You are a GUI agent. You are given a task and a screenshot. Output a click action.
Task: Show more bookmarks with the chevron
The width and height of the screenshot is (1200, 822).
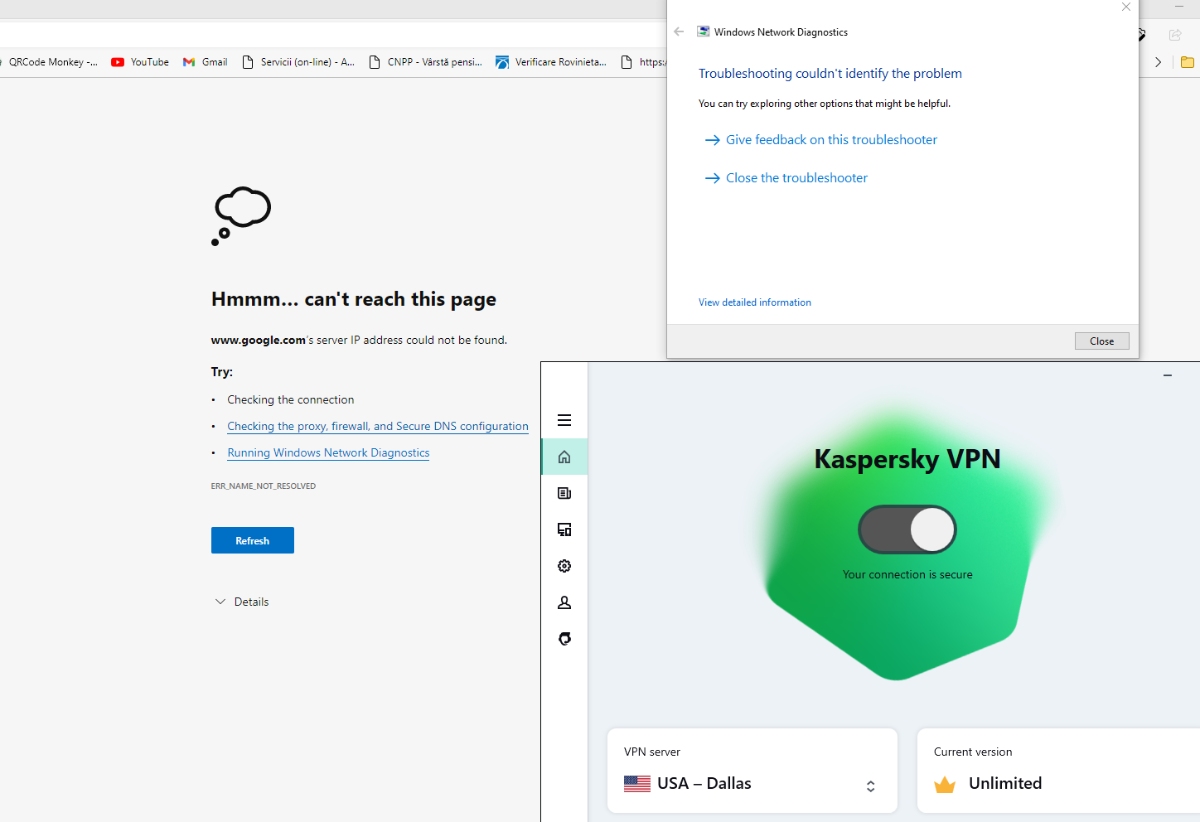tap(1158, 62)
